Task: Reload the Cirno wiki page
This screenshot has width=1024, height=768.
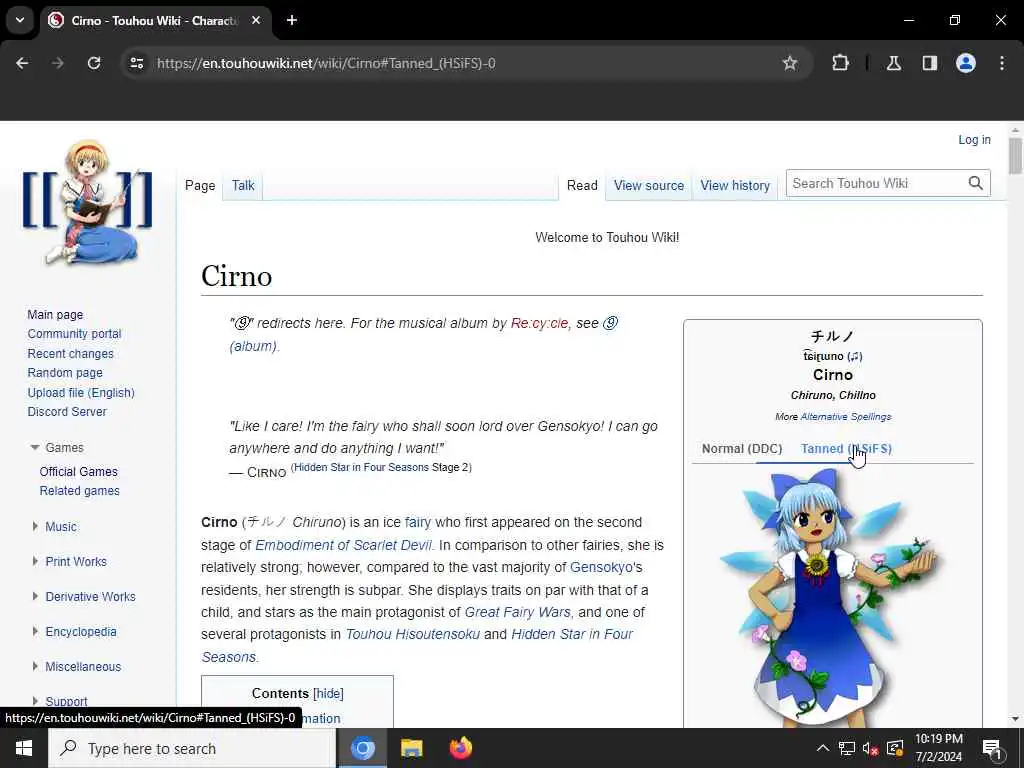Action: point(94,63)
